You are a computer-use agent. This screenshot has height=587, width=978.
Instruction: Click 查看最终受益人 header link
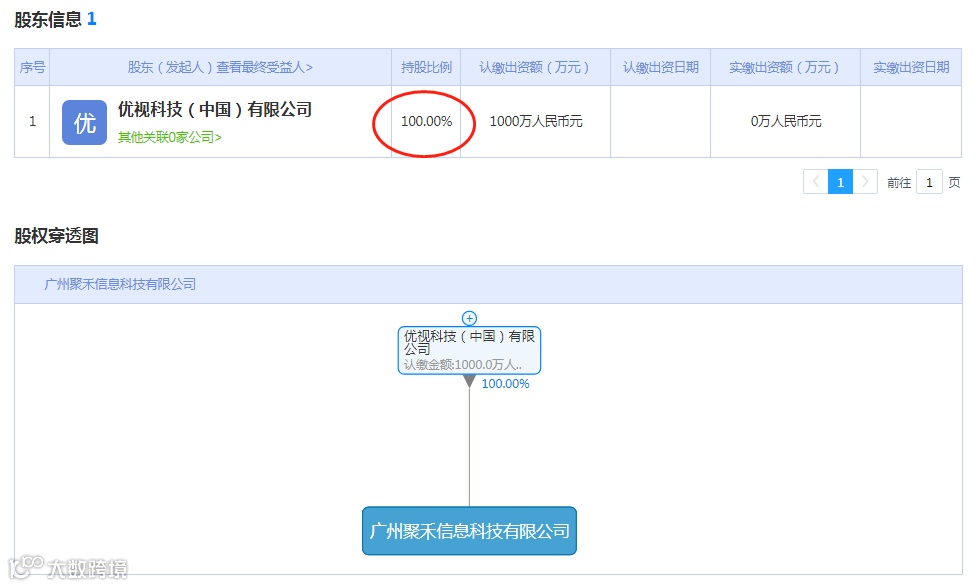pyautogui.click(x=264, y=67)
